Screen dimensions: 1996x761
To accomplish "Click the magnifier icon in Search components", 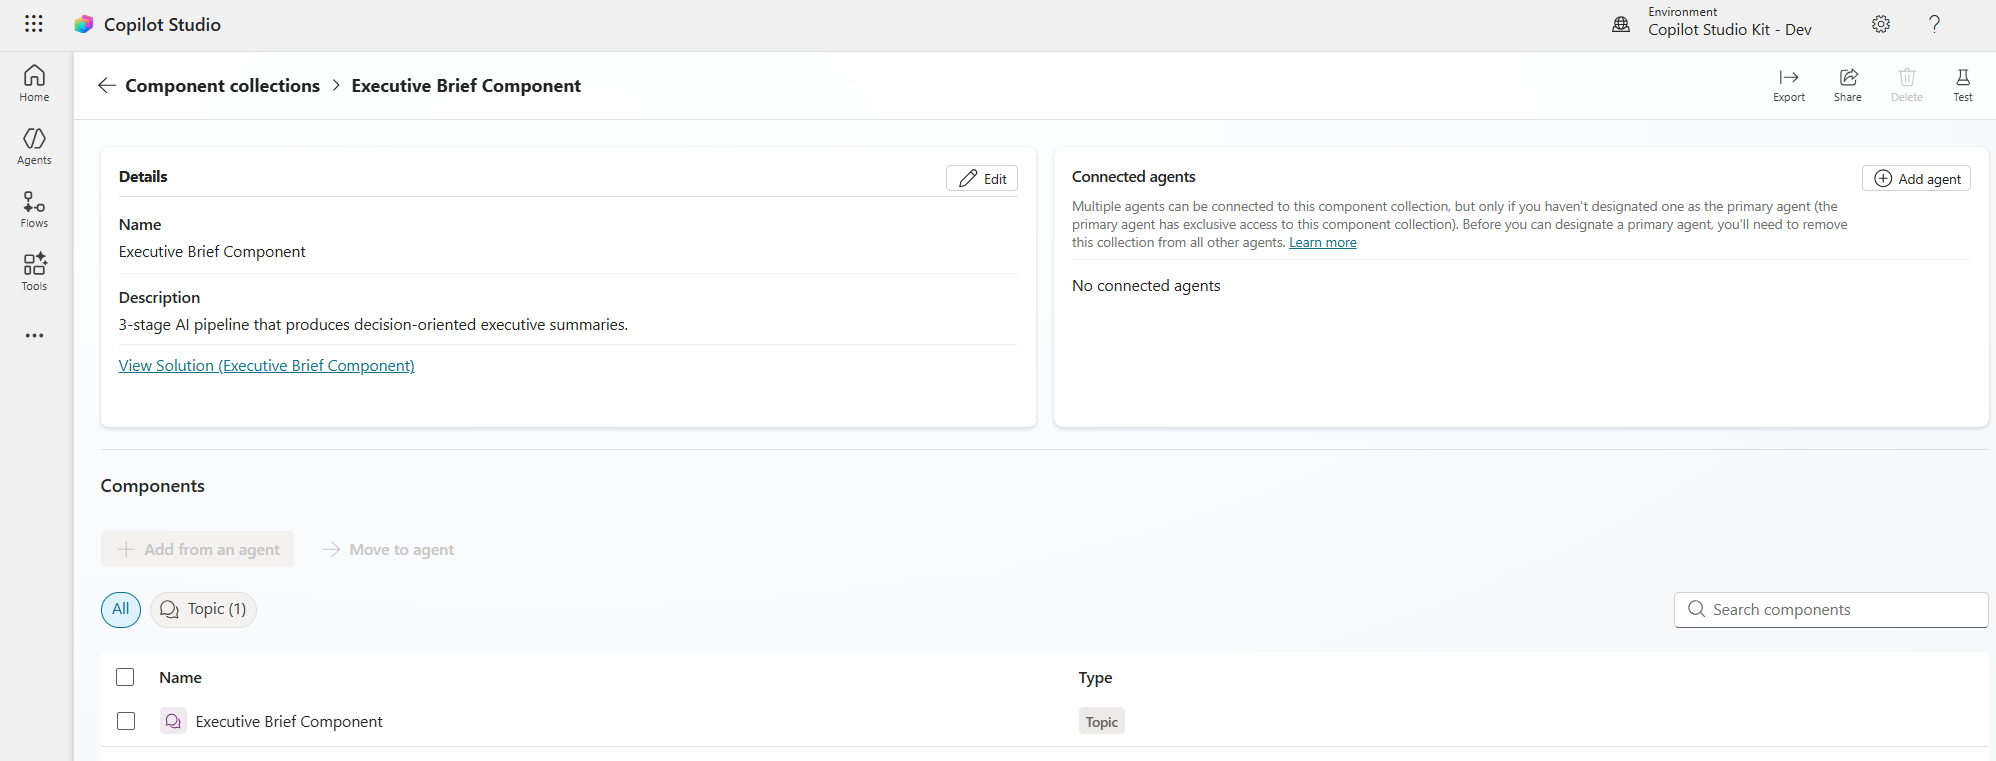I will point(1696,609).
